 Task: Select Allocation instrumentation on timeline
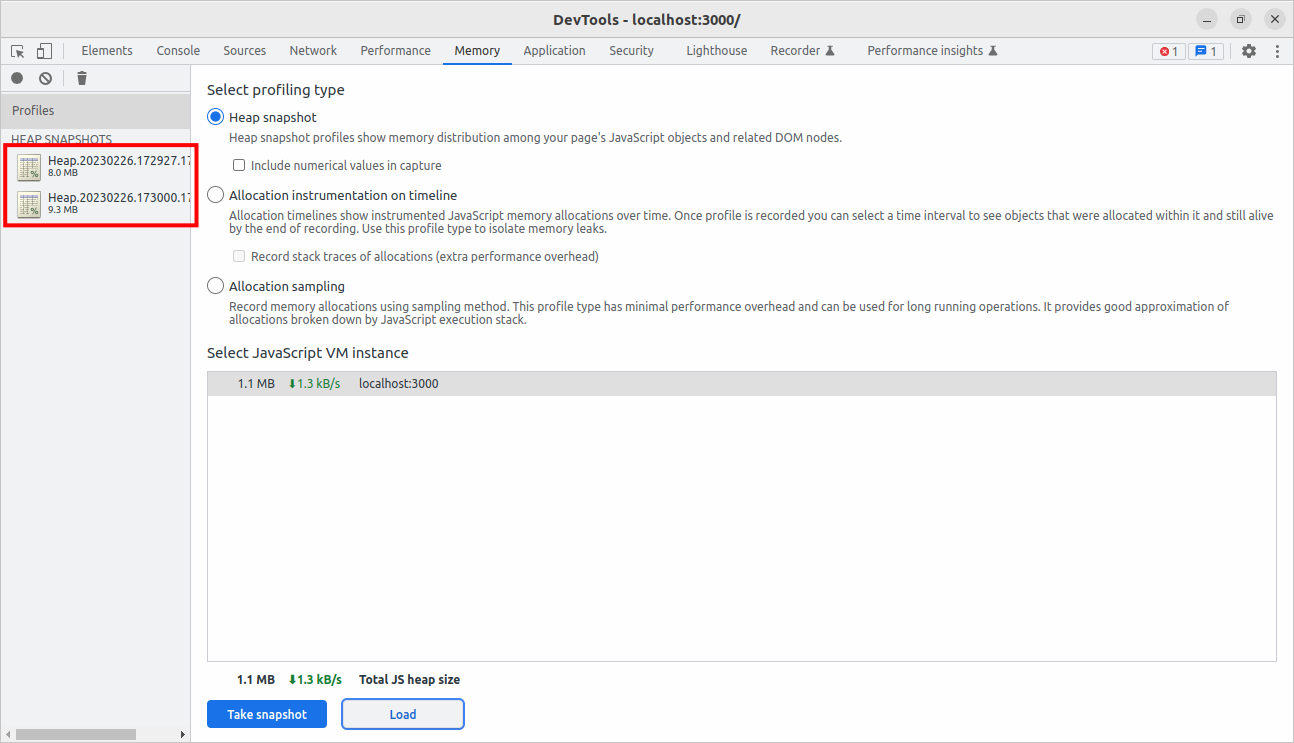[x=215, y=195]
